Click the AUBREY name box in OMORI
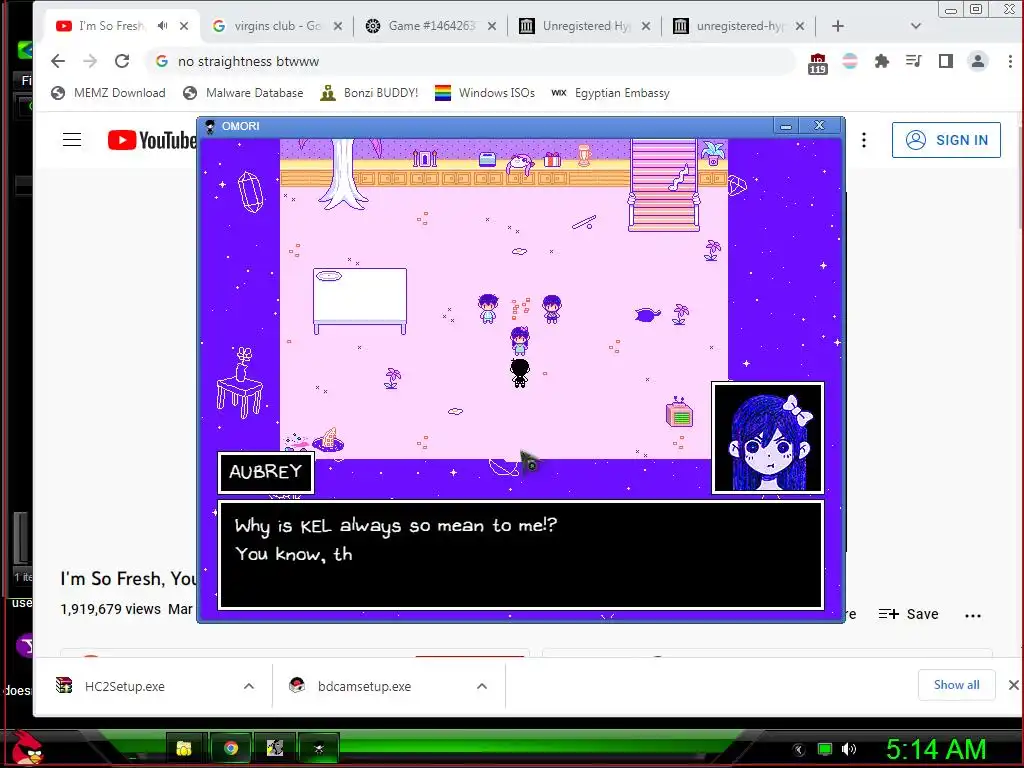The height and width of the screenshot is (768, 1024). (x=266, y=472)
